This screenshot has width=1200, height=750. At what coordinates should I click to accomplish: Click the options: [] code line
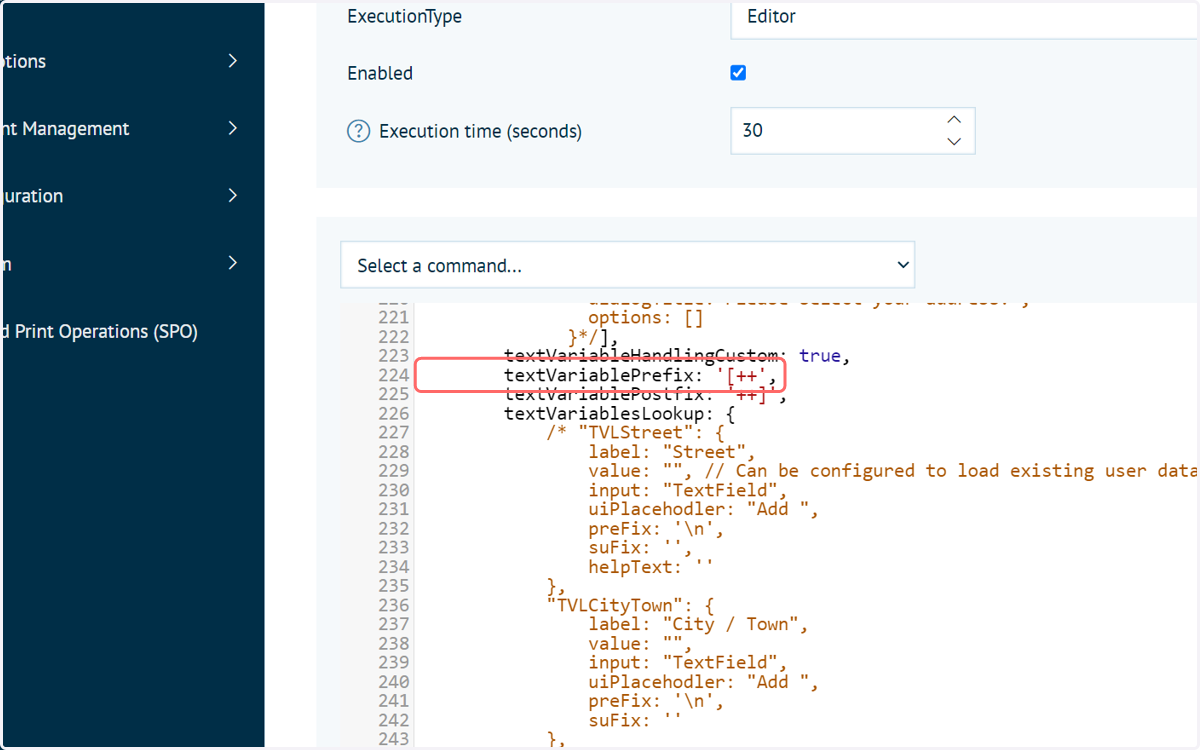coord(646,318)
